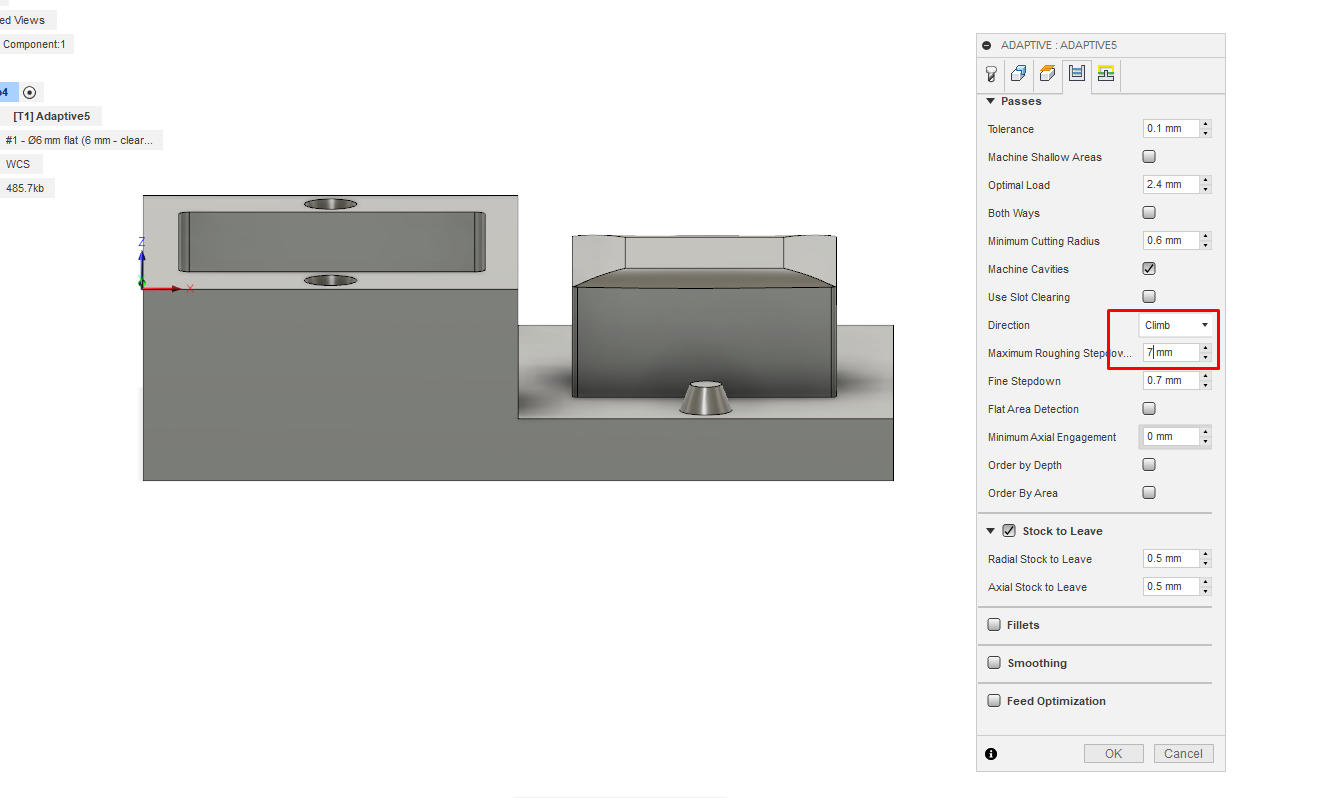
Task: Click the Radial Stock to Leave field
Action: tap(1171, 559)
